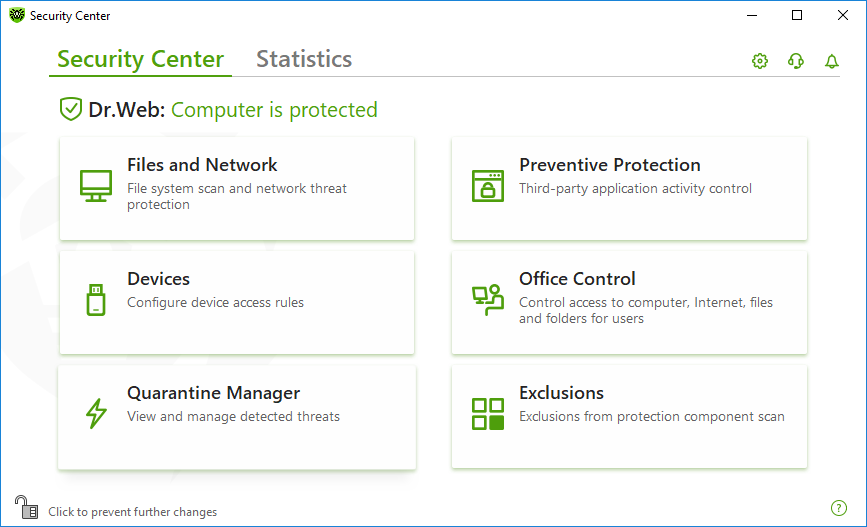Click the Quarantine Manager lightning icon

[96, 414]
